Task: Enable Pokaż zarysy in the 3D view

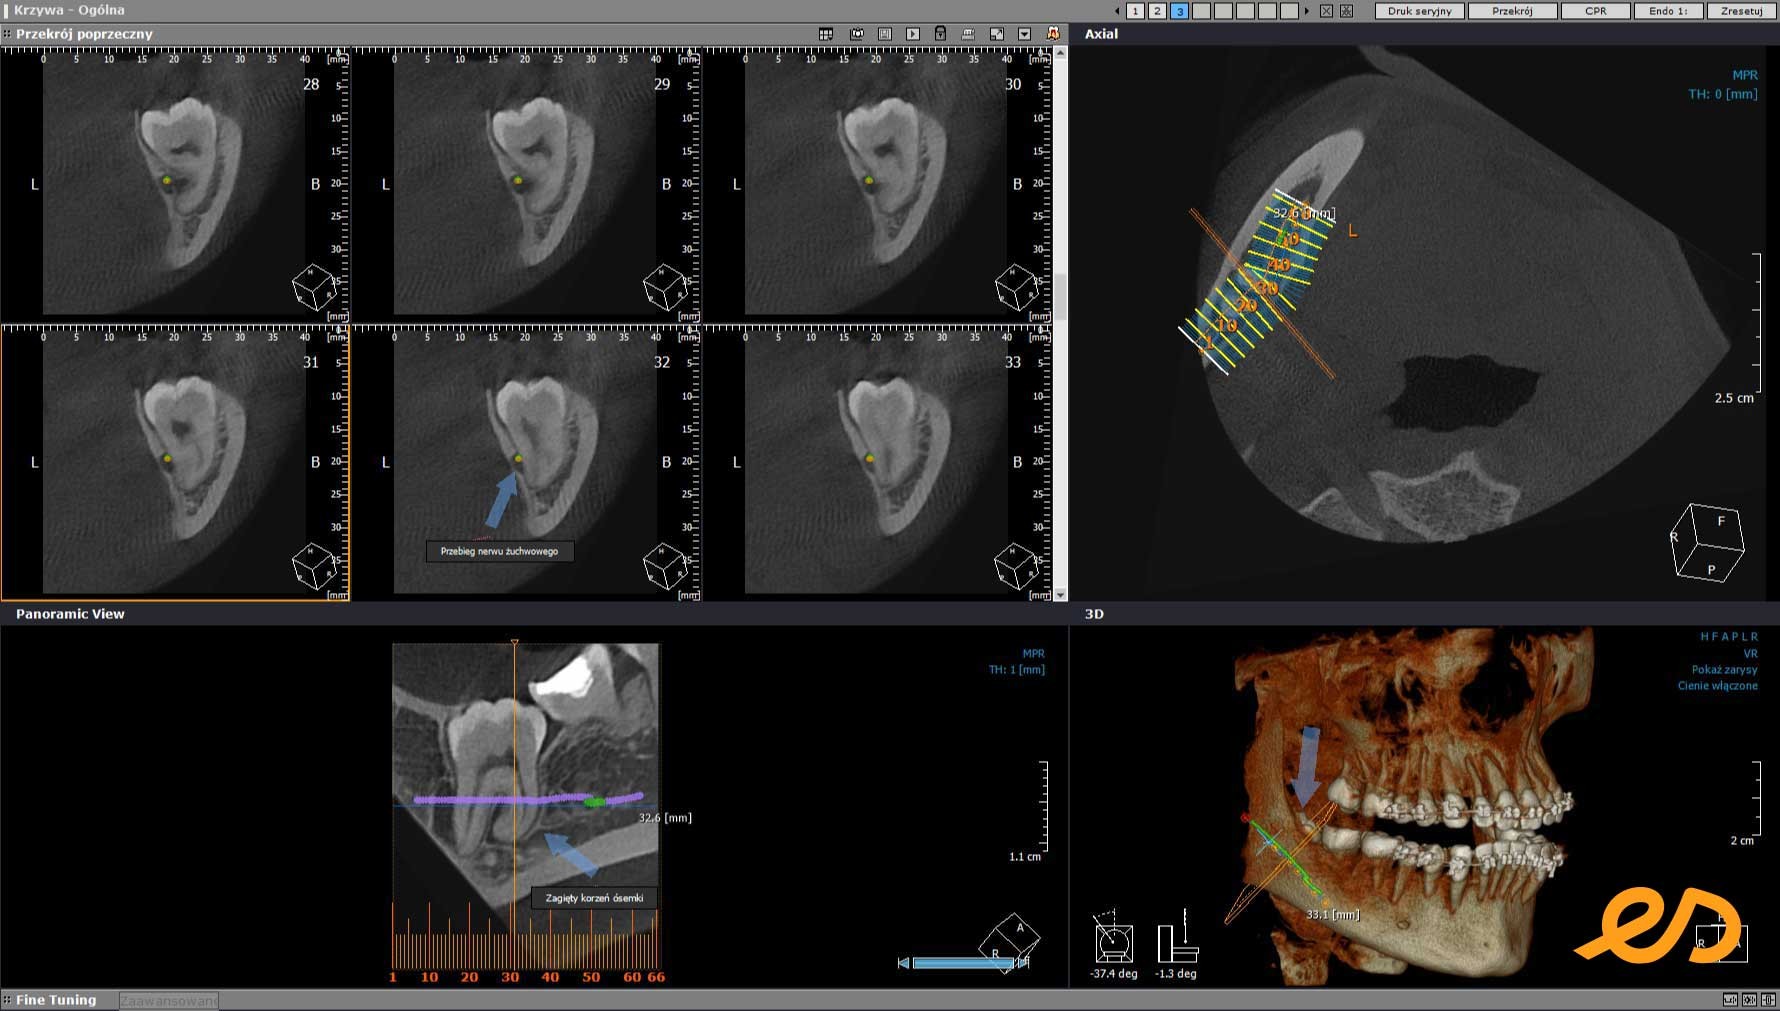Action: coord(1724,669)
